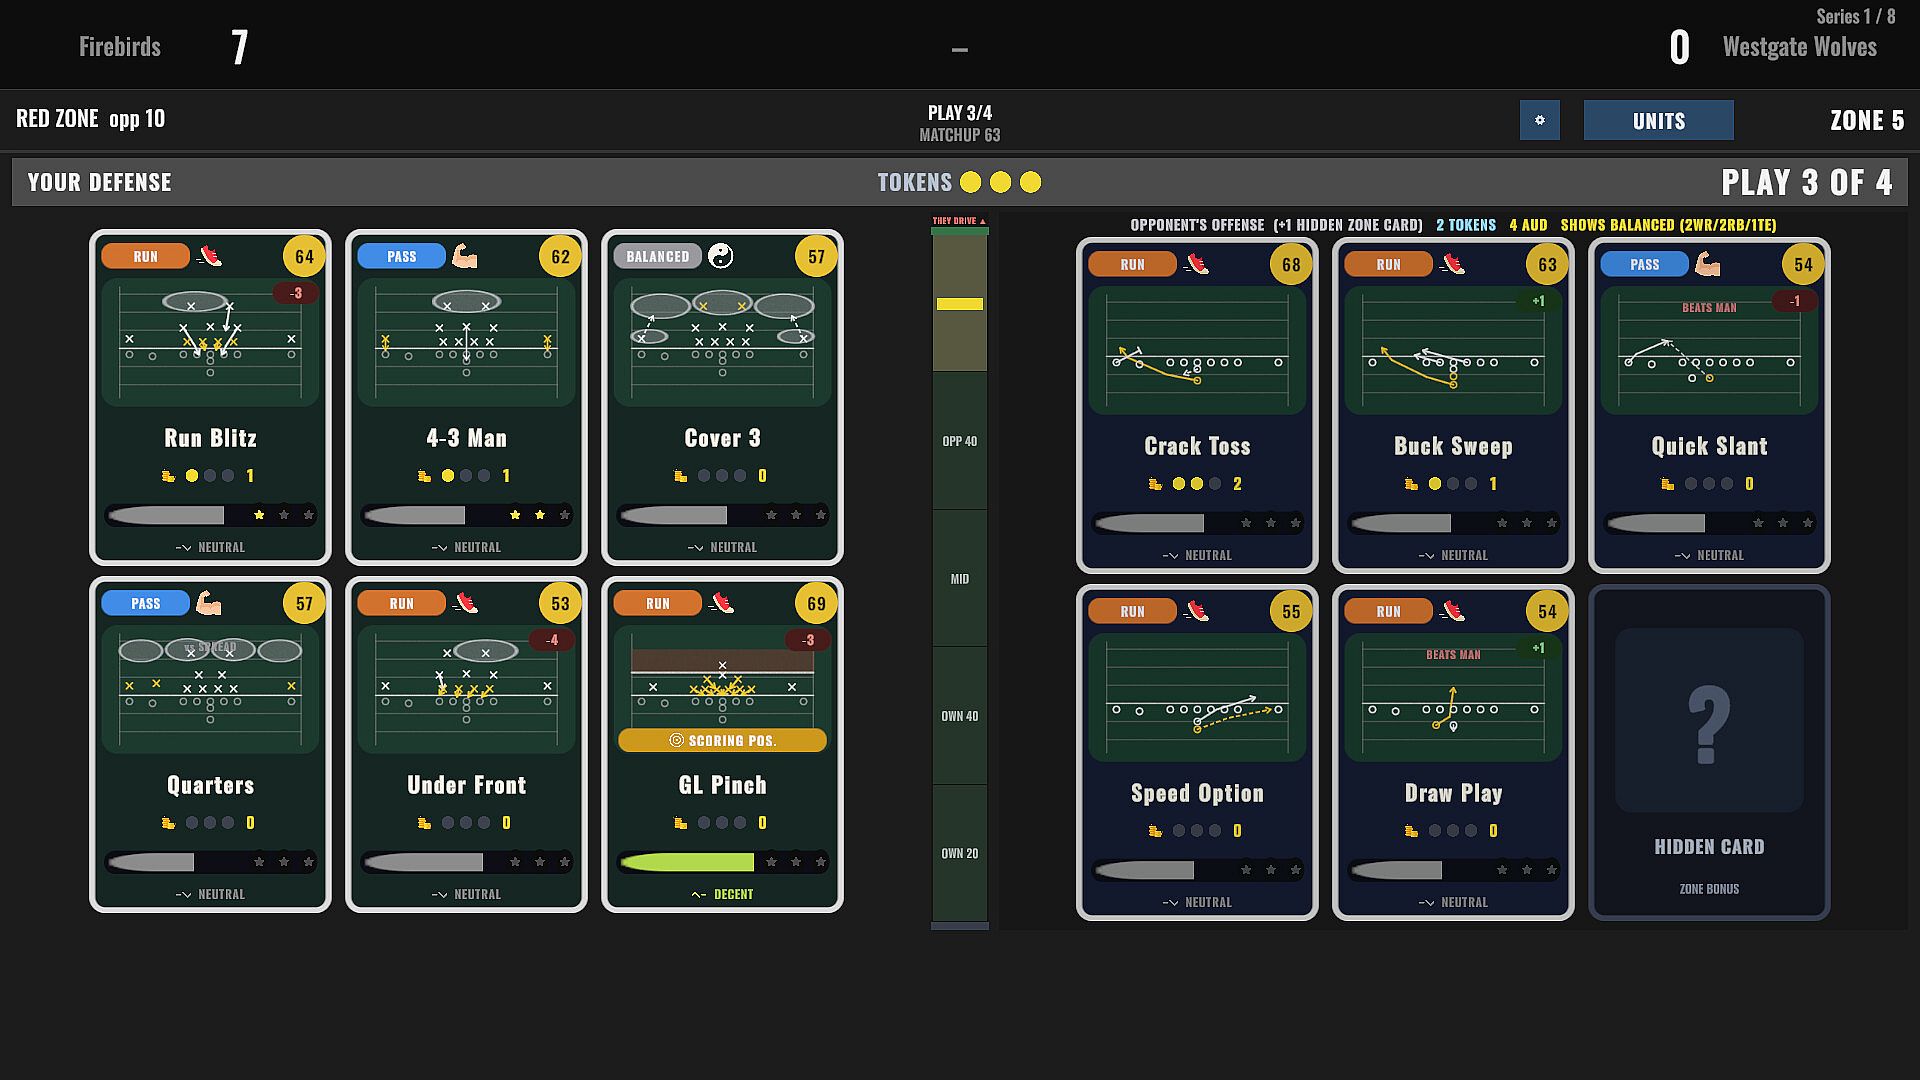Click the strength bar on Buck Sweep card
This screenshot has height=1080, width=1920.
click(1400, 523)
